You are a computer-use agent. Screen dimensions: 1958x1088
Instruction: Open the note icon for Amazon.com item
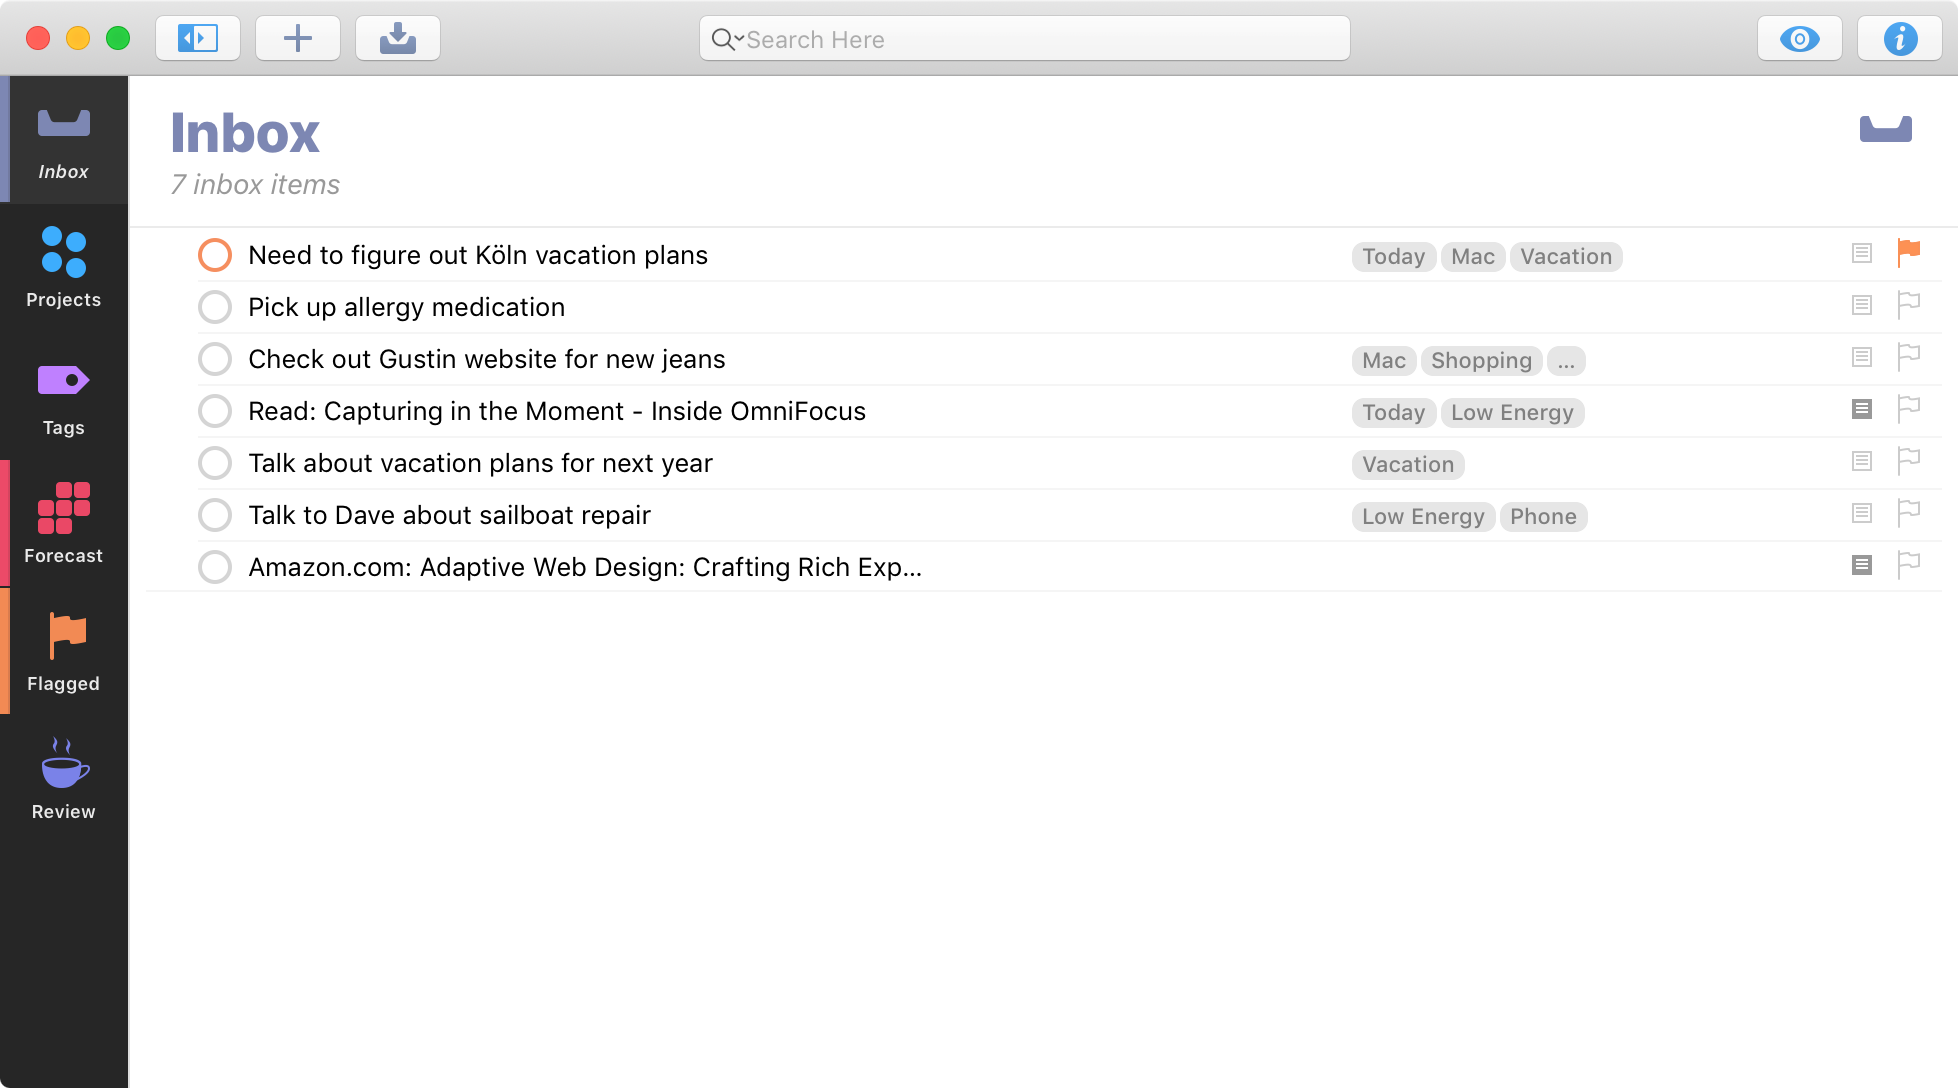pyautogui.click(x=1861, y=565)
